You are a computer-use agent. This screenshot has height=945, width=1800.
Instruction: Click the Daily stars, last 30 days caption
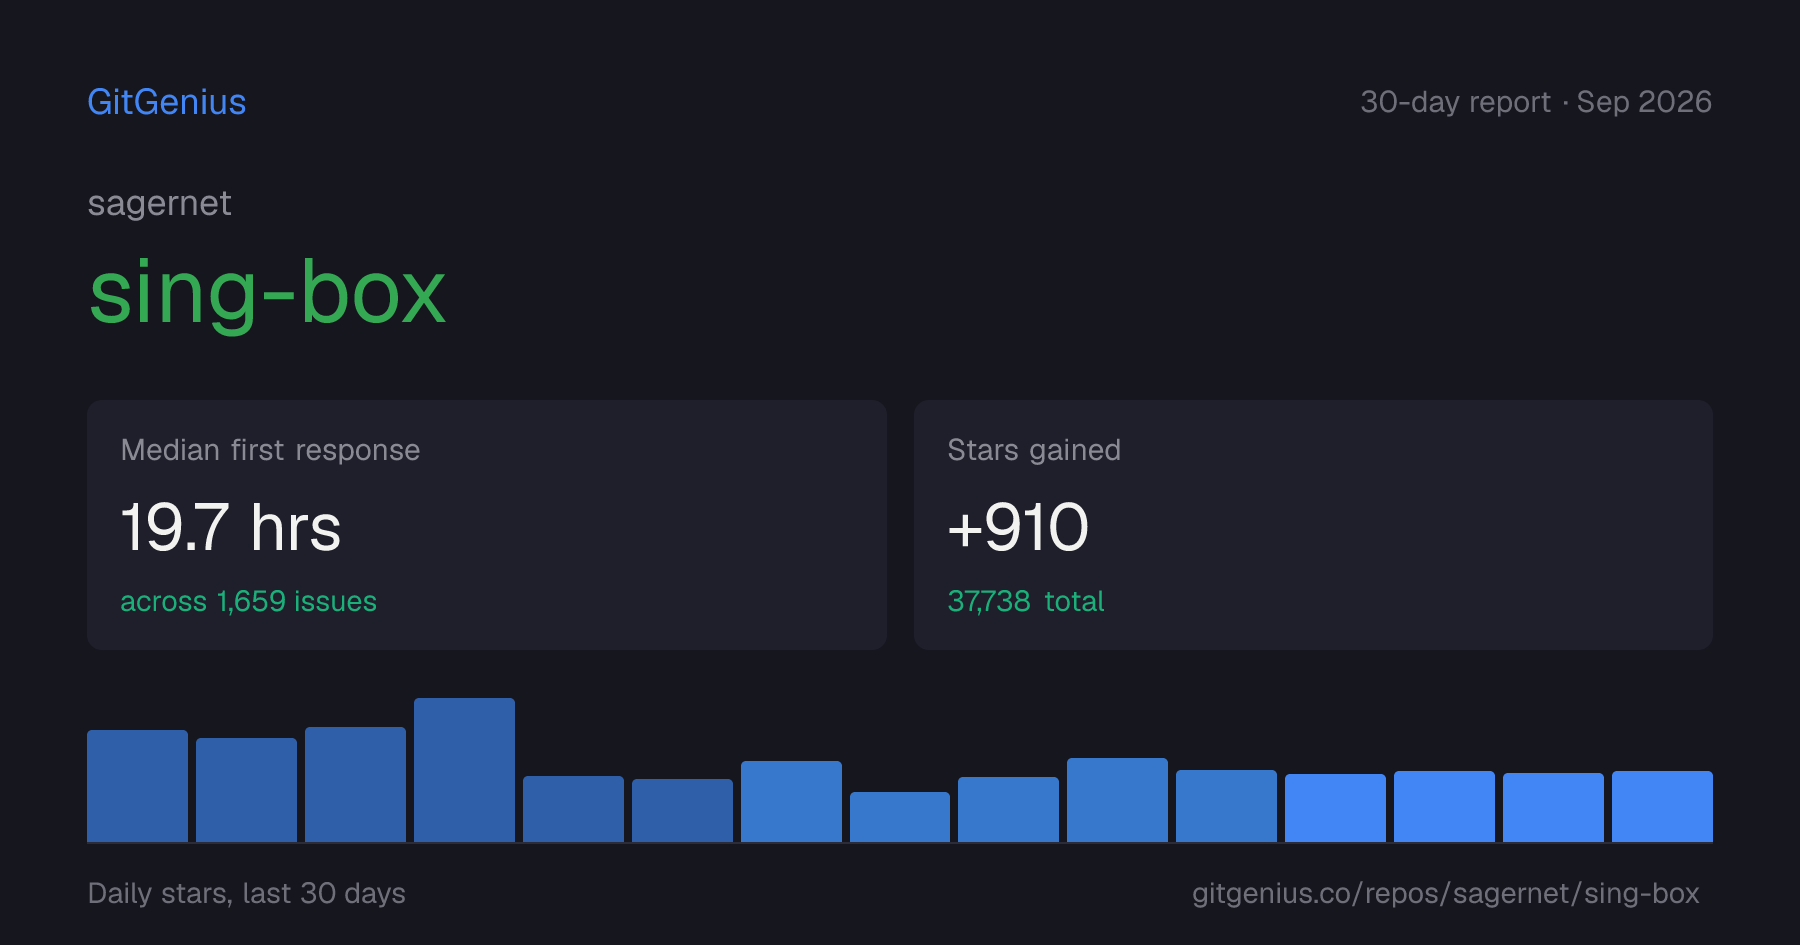247,893
